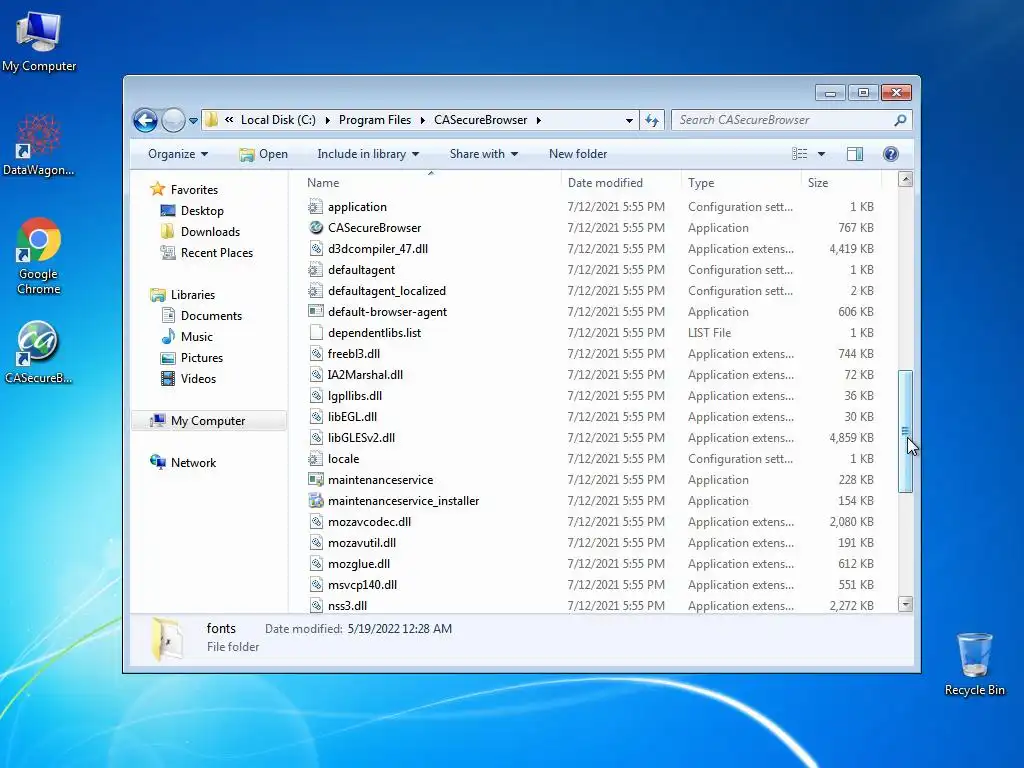The image size is (1024, 768).
Task: Click the folder icon in address bar
Action: click(212, 120)
